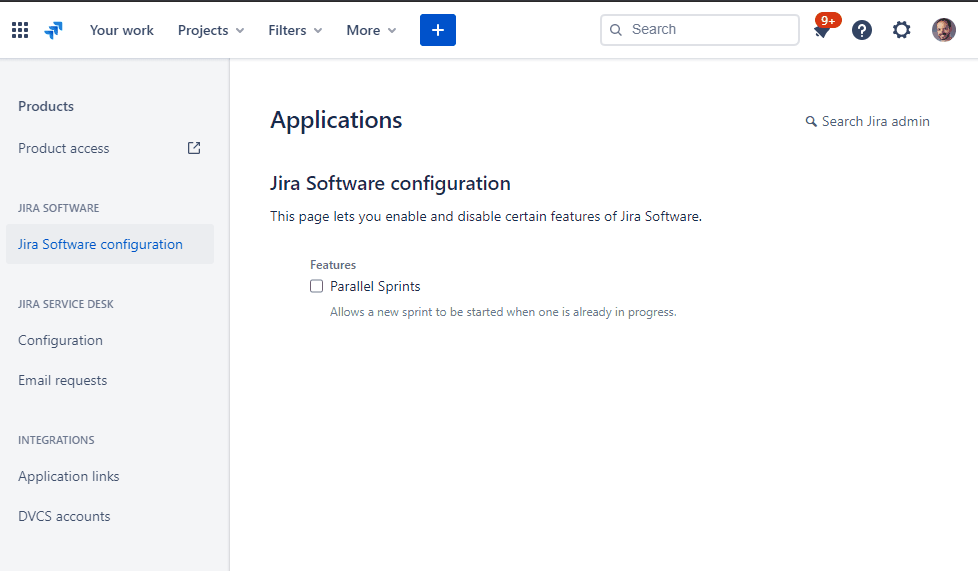Enable the Parallel Sprints checkbox
Viewport: 978px width, 571px height.
point(317,286)
